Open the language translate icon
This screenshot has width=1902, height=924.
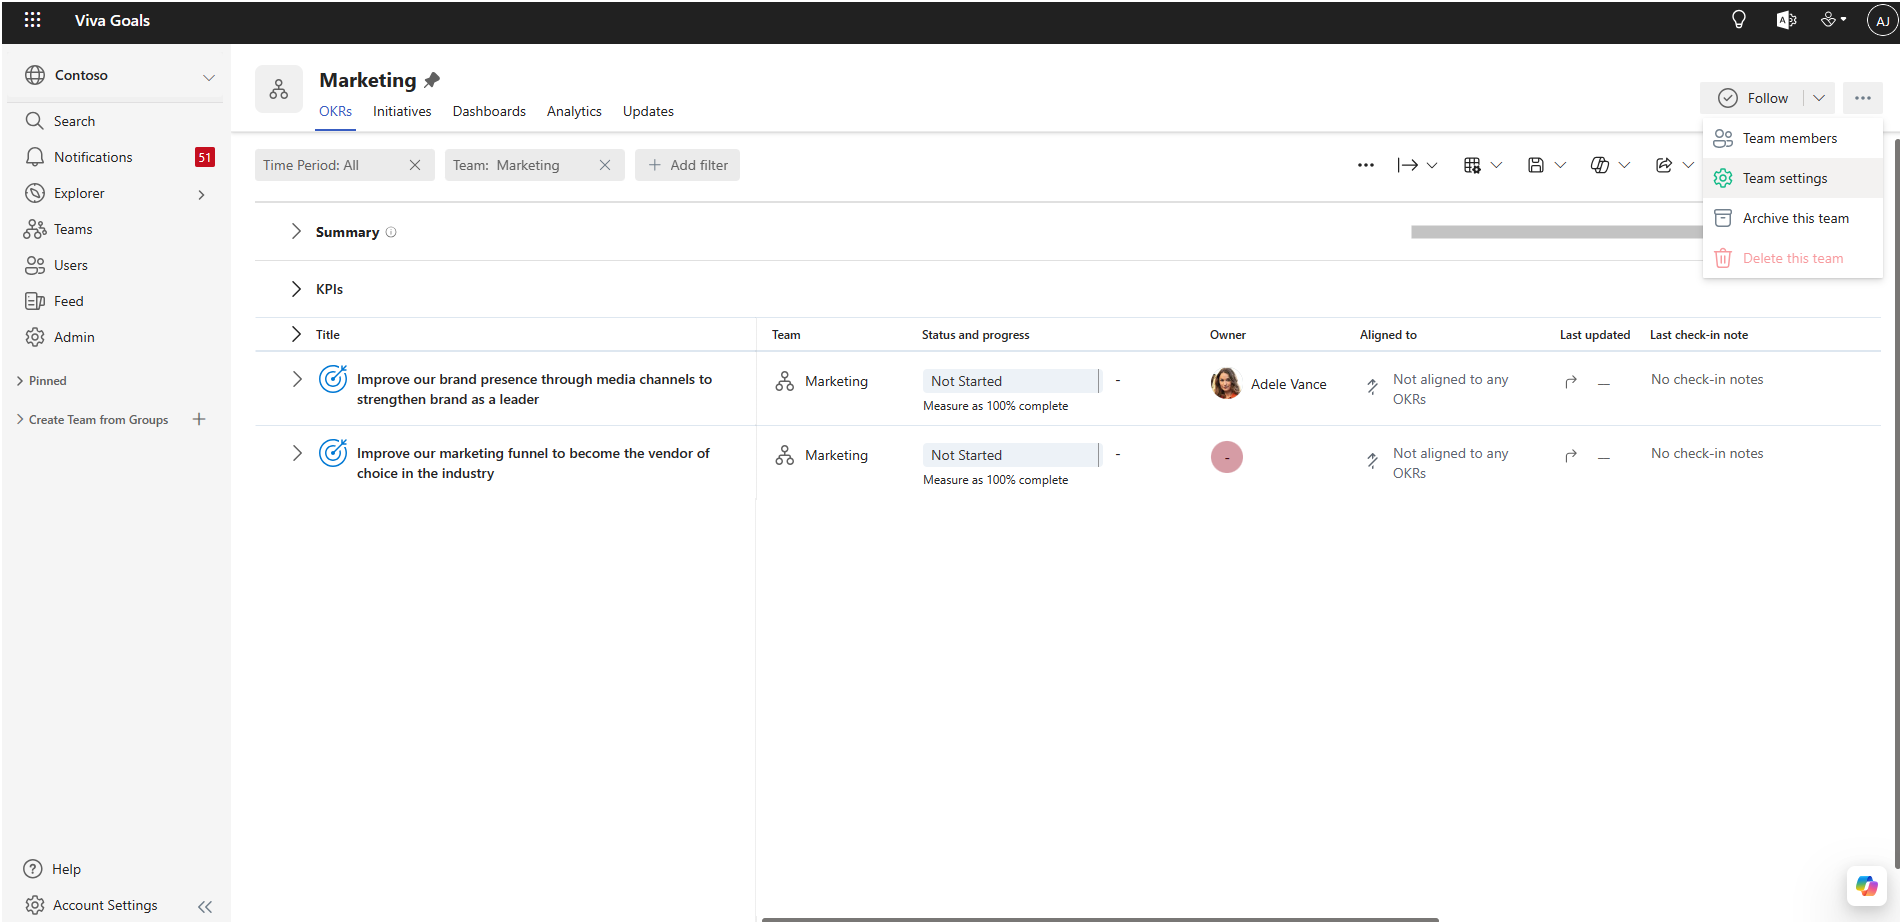[x=1786, y=20]
